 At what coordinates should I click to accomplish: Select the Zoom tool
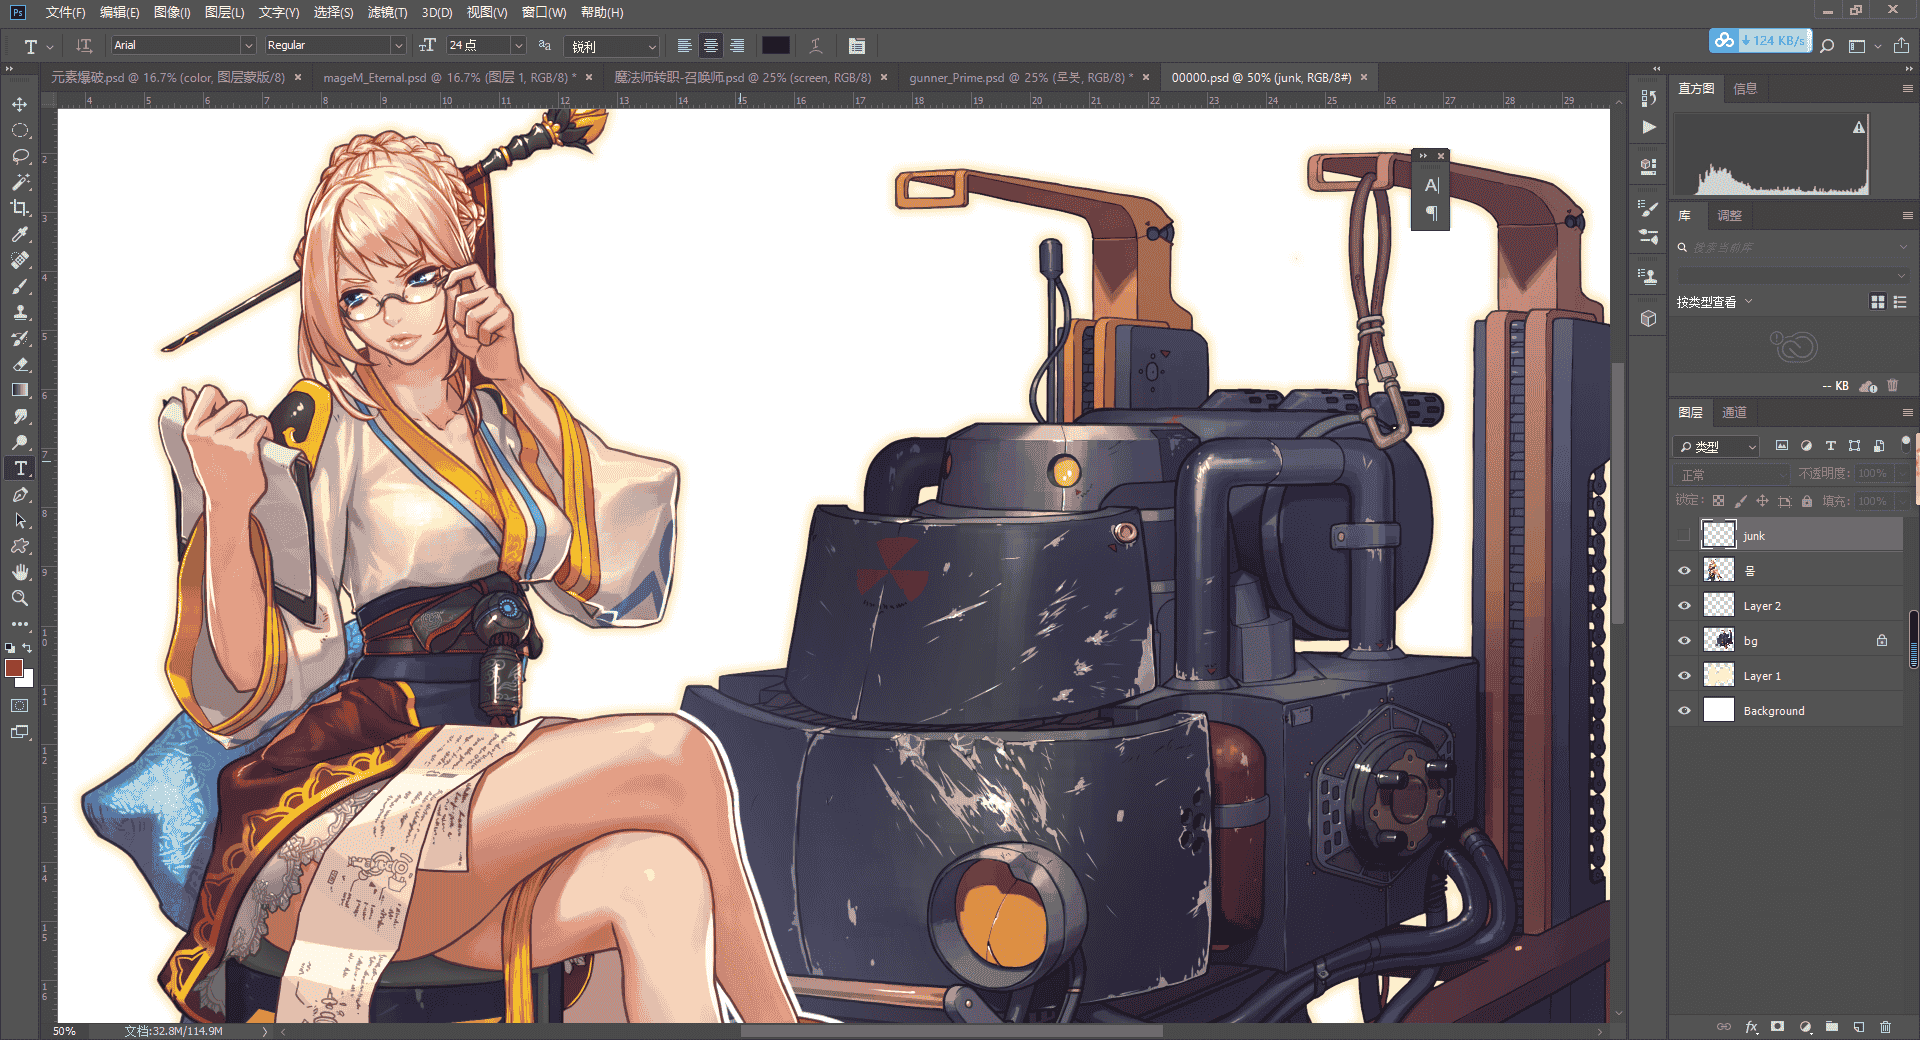click(x=20, y=598)
